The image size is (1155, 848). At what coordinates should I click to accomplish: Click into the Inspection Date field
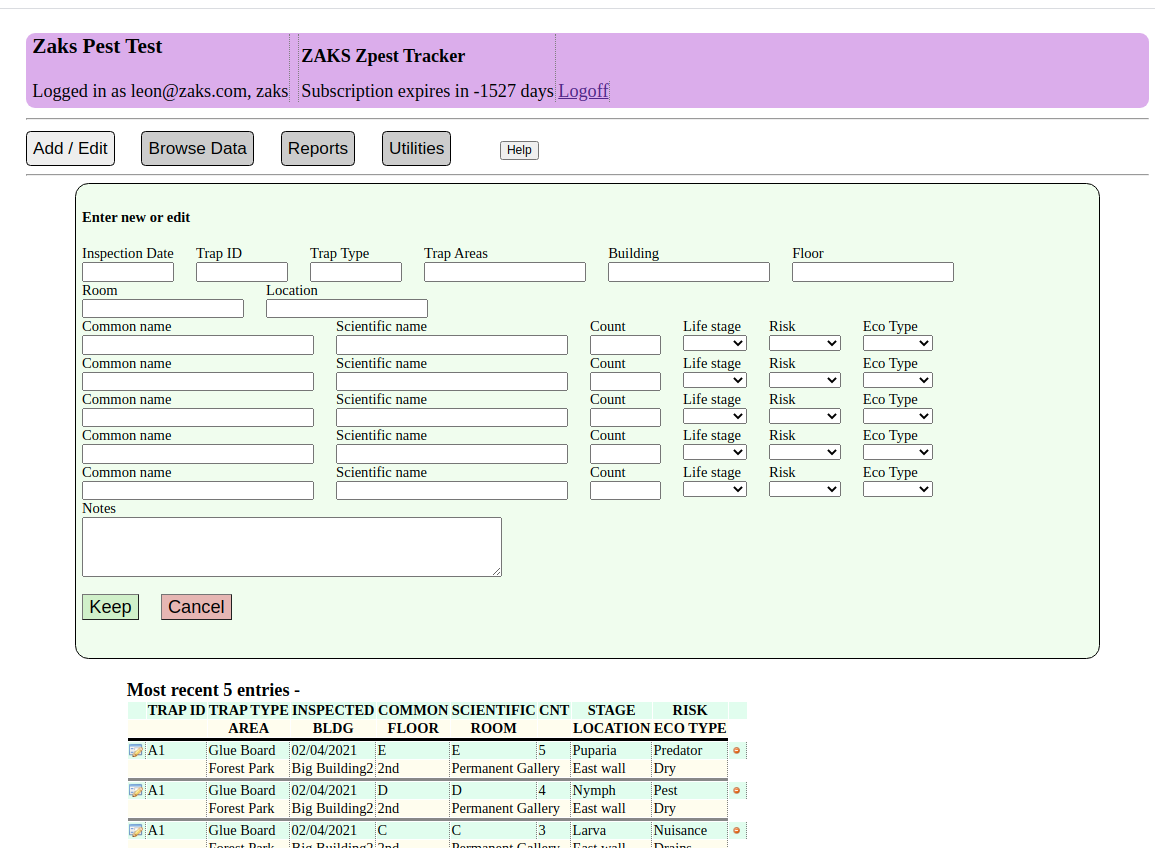(128, 272)
